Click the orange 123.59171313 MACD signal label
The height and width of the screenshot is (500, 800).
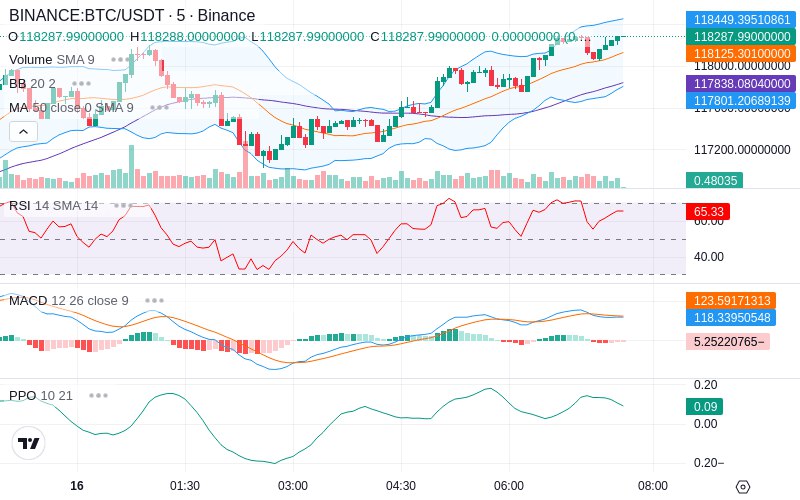[x=731, y=301]
